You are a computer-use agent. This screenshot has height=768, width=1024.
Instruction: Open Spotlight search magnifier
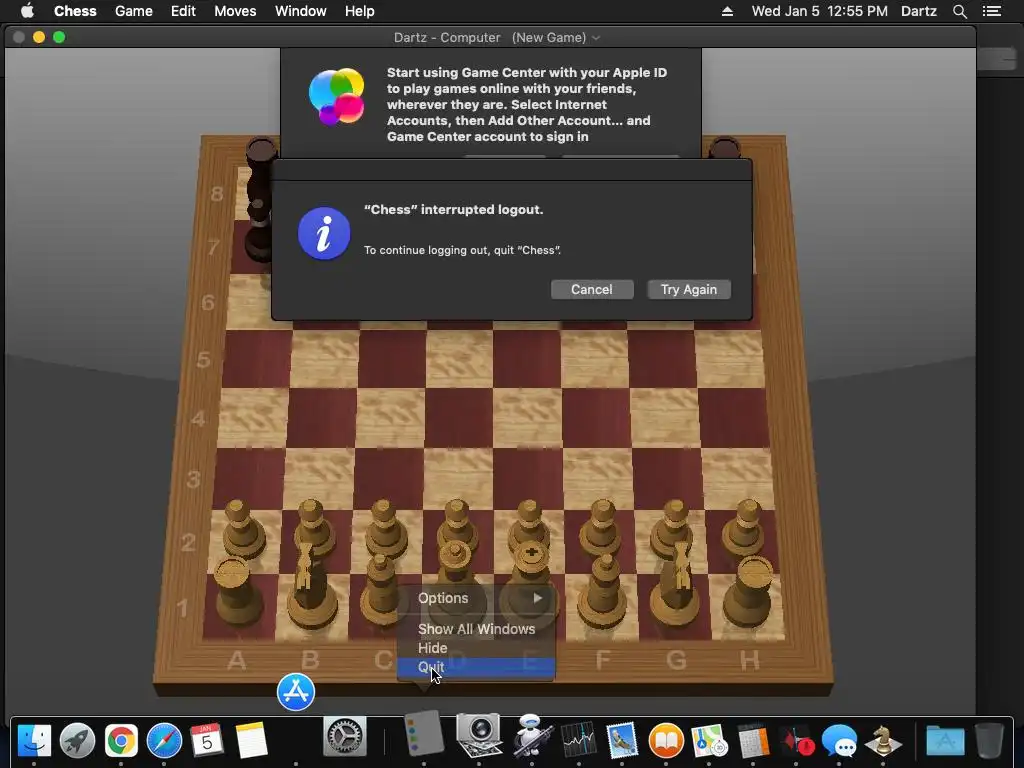(959, 11)
